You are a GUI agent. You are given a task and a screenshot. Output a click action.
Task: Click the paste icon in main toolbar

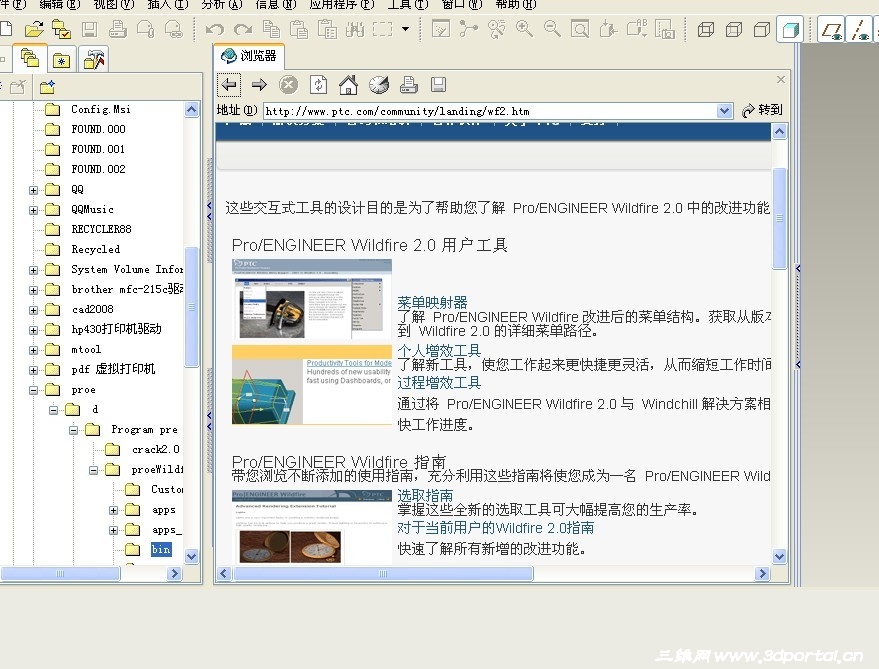[x=299, y=29]
